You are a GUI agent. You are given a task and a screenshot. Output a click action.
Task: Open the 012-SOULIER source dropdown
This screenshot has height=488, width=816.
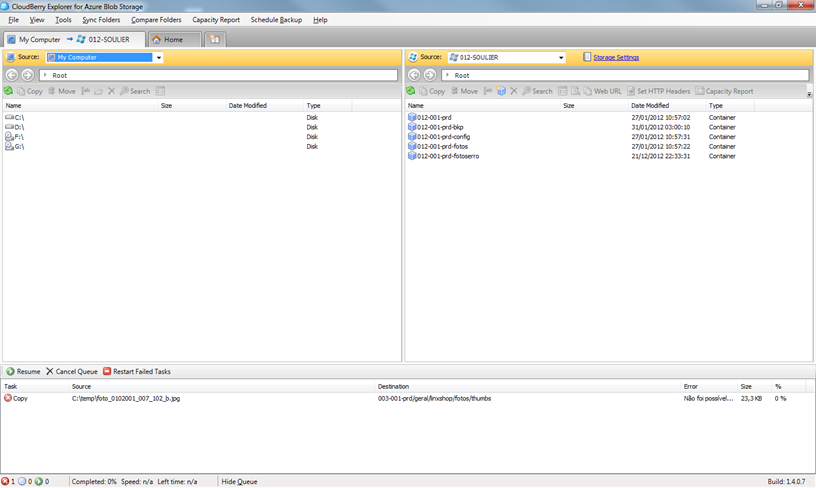pyautogui.click(x=561, y=58)
